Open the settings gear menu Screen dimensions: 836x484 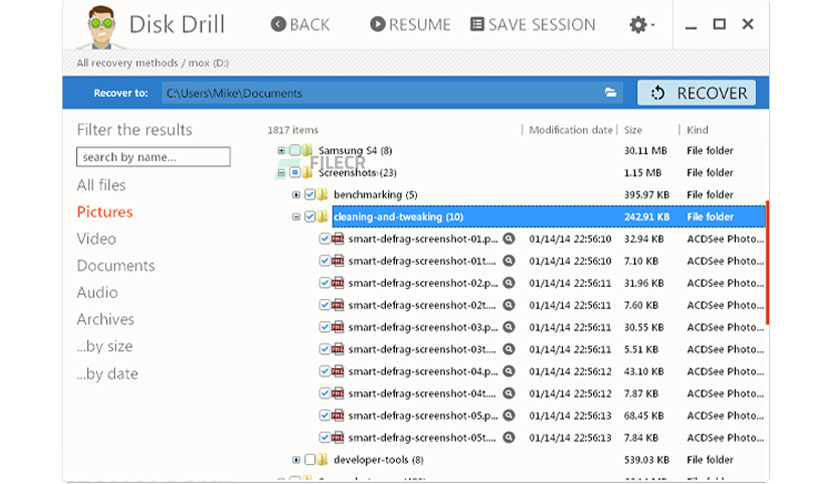pyautogui.click(x=641, y=25)
